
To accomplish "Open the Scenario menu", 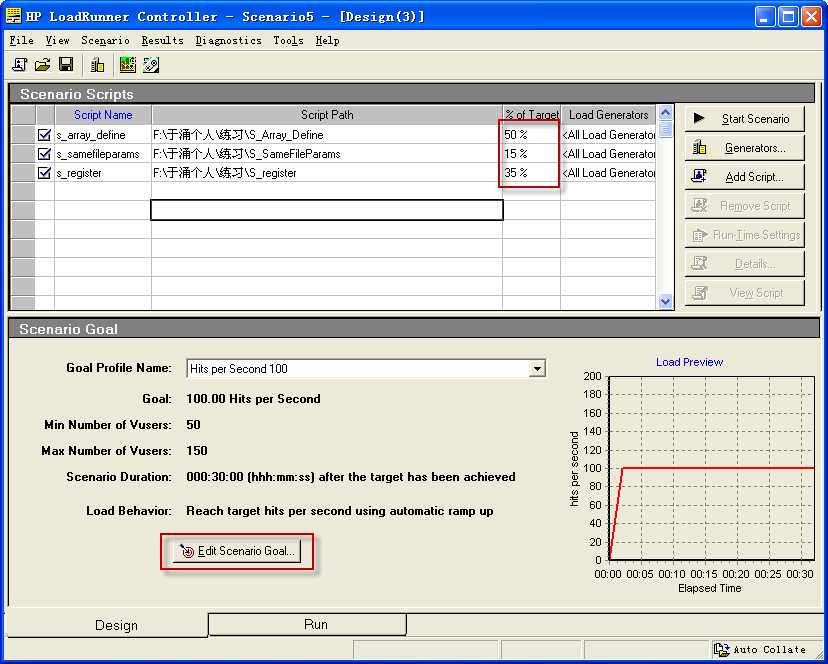I will click(x=105, y=41).
